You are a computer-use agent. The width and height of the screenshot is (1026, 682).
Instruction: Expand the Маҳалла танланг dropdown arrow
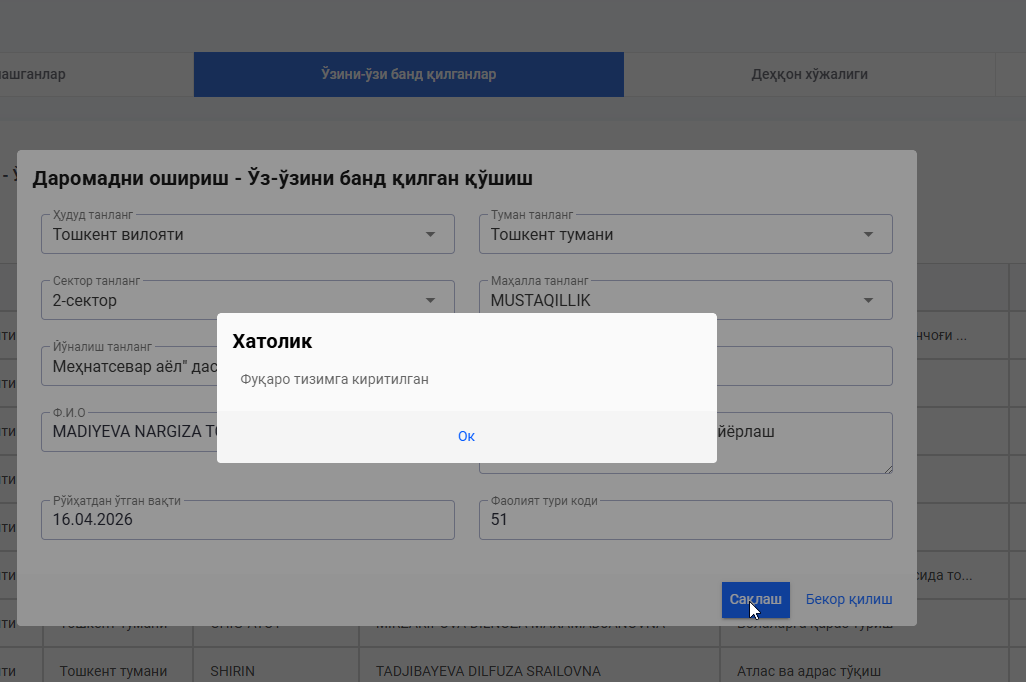click(x=868, y=300)
